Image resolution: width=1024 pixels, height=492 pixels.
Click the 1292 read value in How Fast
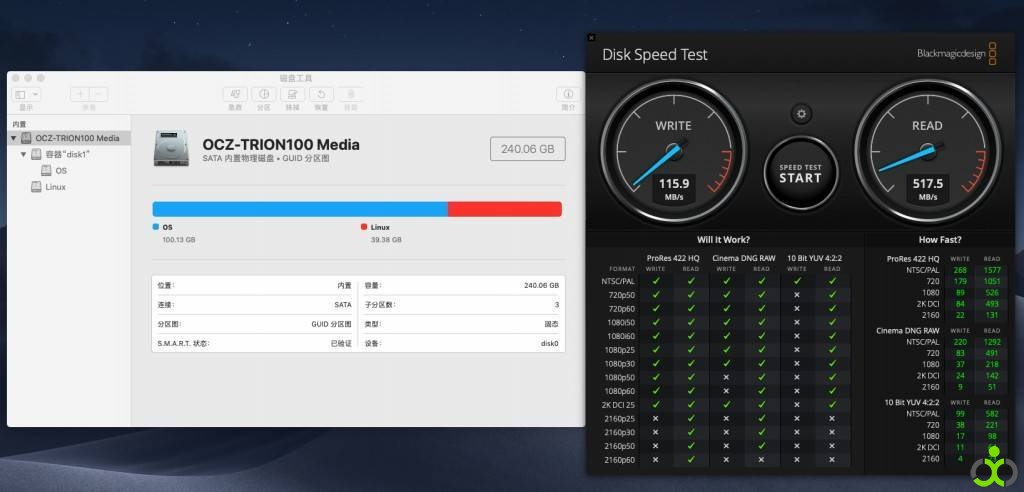pos(991,342)
